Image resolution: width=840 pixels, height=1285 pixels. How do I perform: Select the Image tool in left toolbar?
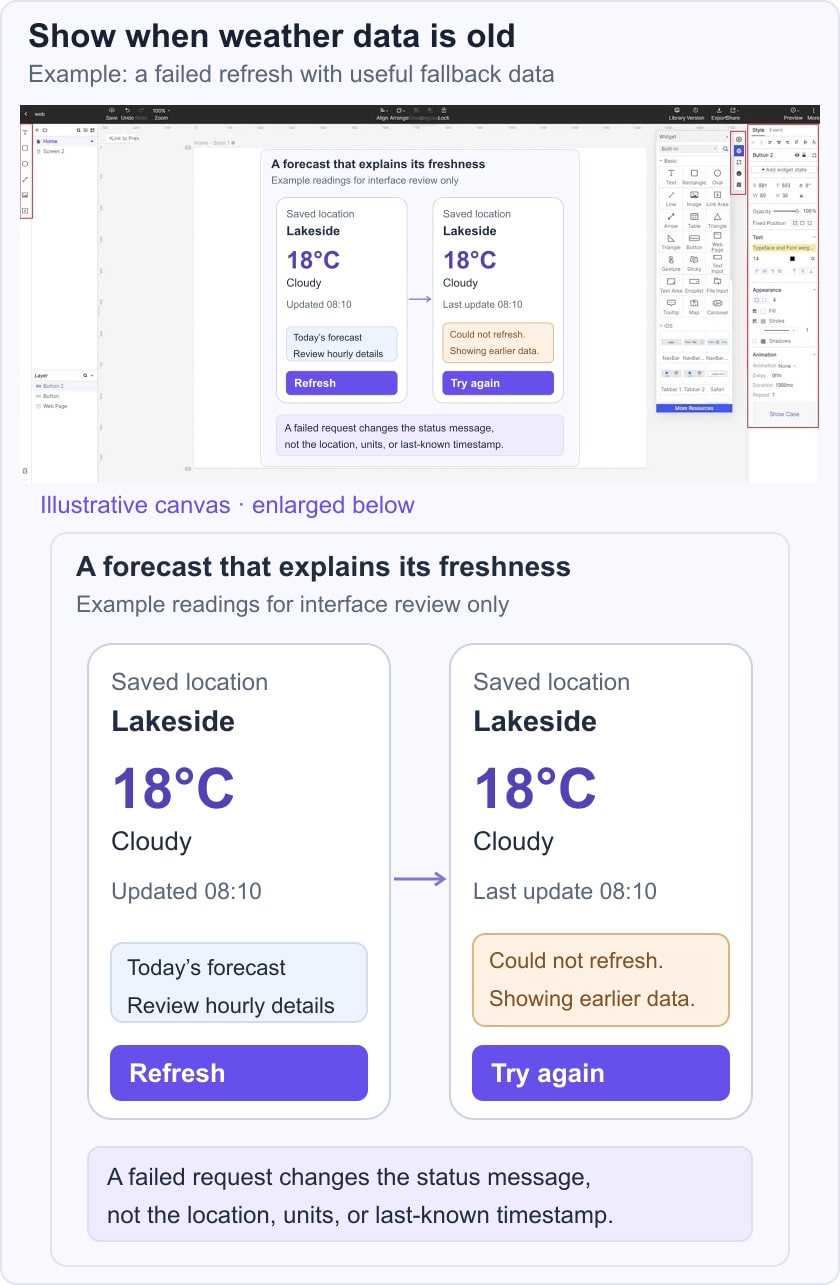[25, 195]
